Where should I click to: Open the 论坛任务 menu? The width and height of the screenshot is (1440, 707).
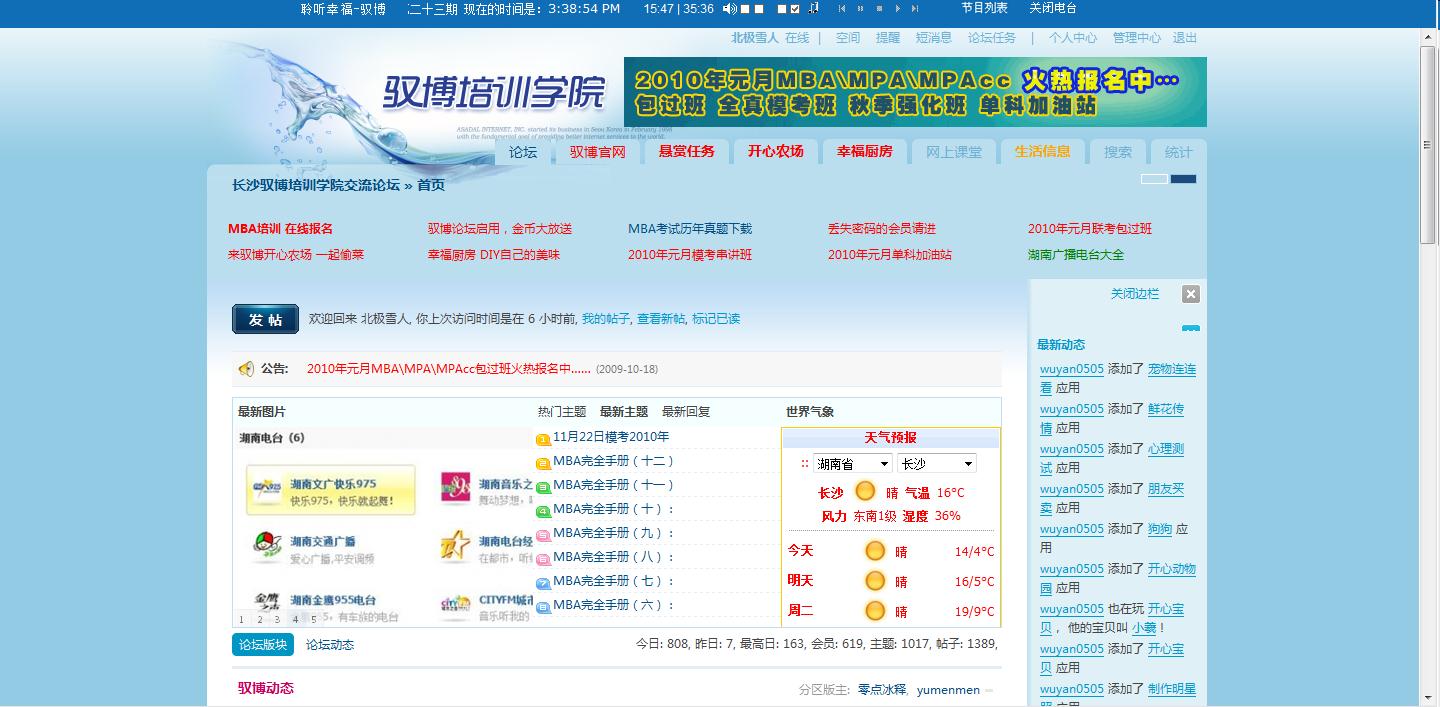pos(992,38)
